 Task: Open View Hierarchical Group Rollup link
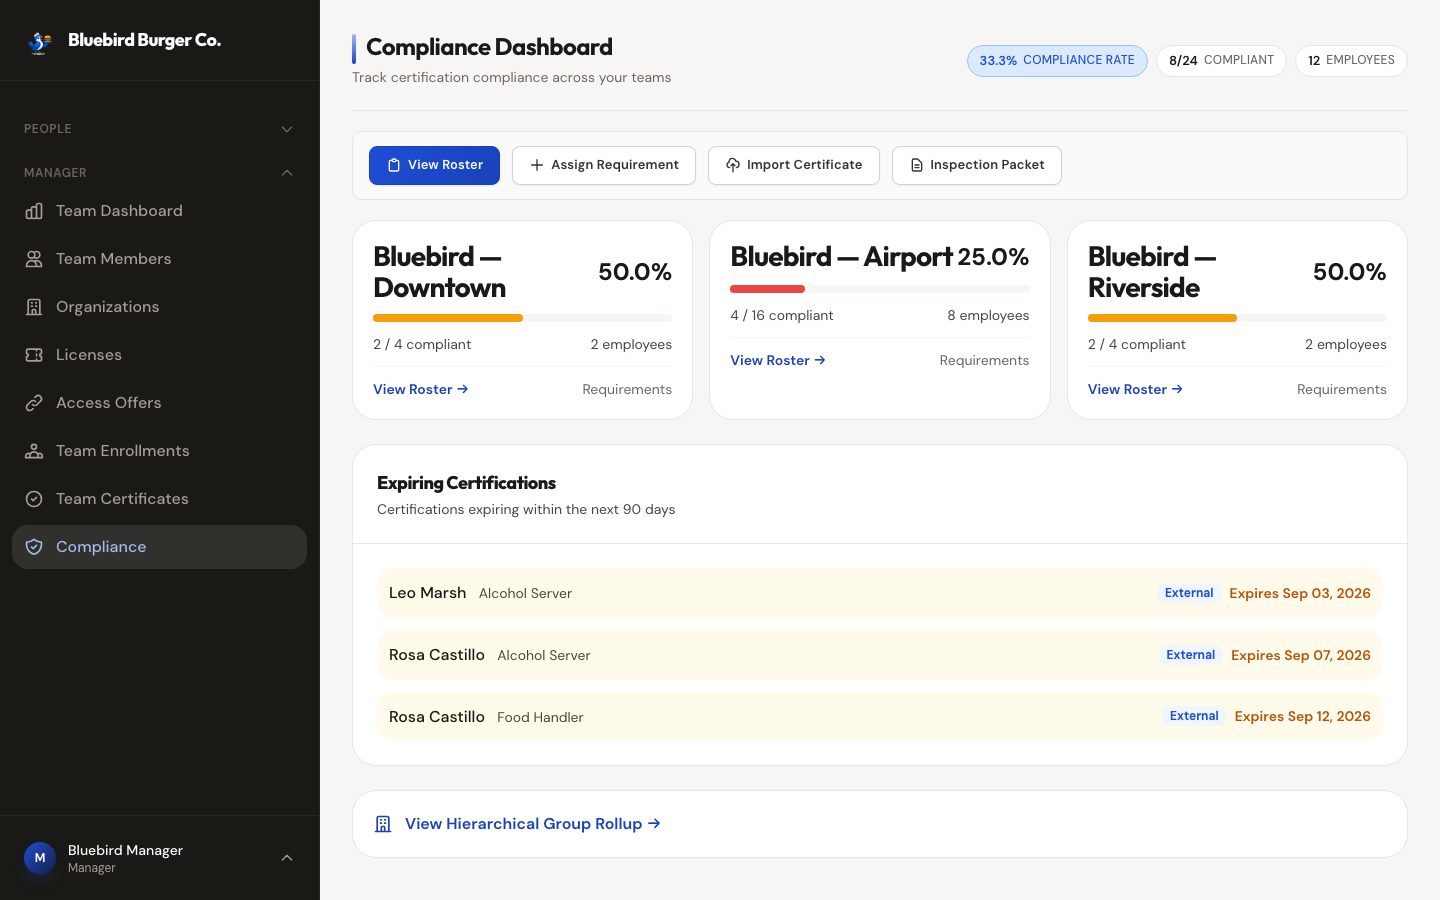point(533,824)
